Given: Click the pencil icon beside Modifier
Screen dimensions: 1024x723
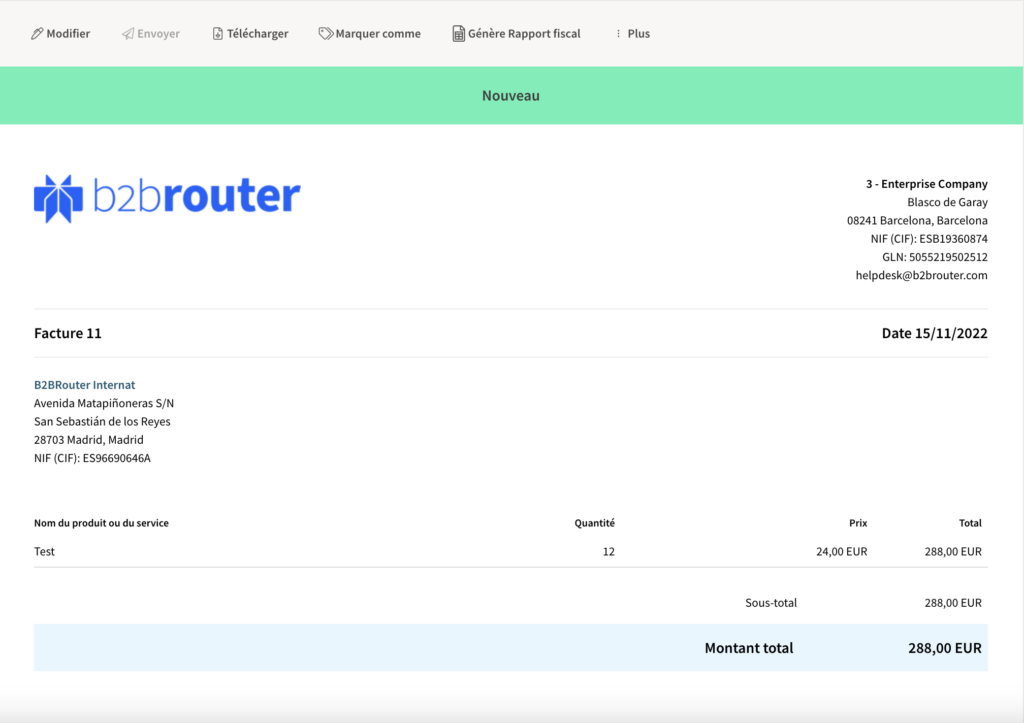Looking at the screenshot, I should click(x=37, y=33).
